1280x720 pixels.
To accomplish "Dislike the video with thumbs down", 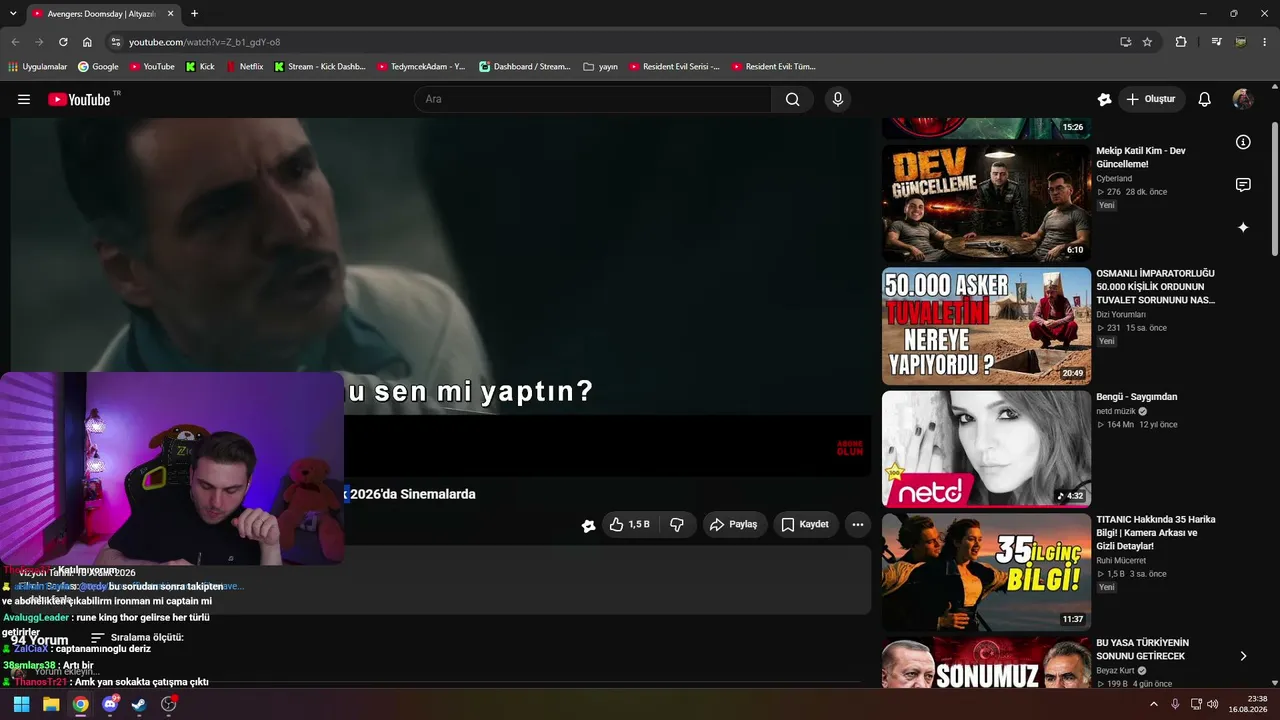I will pos(677,524).
